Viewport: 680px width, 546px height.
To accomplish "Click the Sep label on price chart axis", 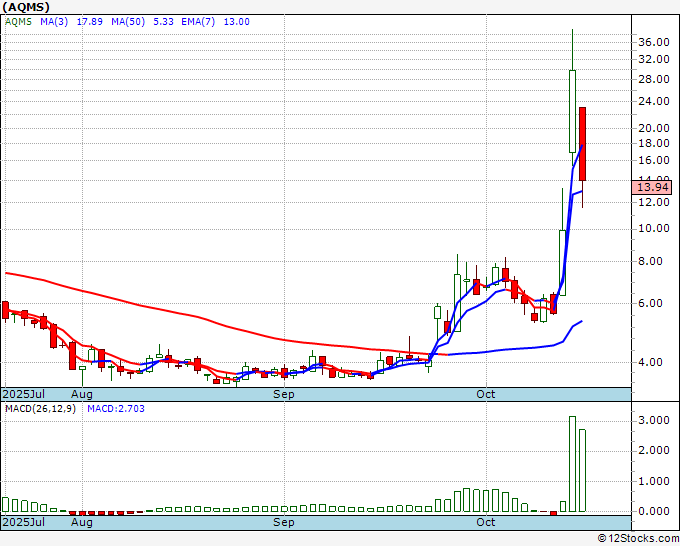I will (x=284, y=394).
